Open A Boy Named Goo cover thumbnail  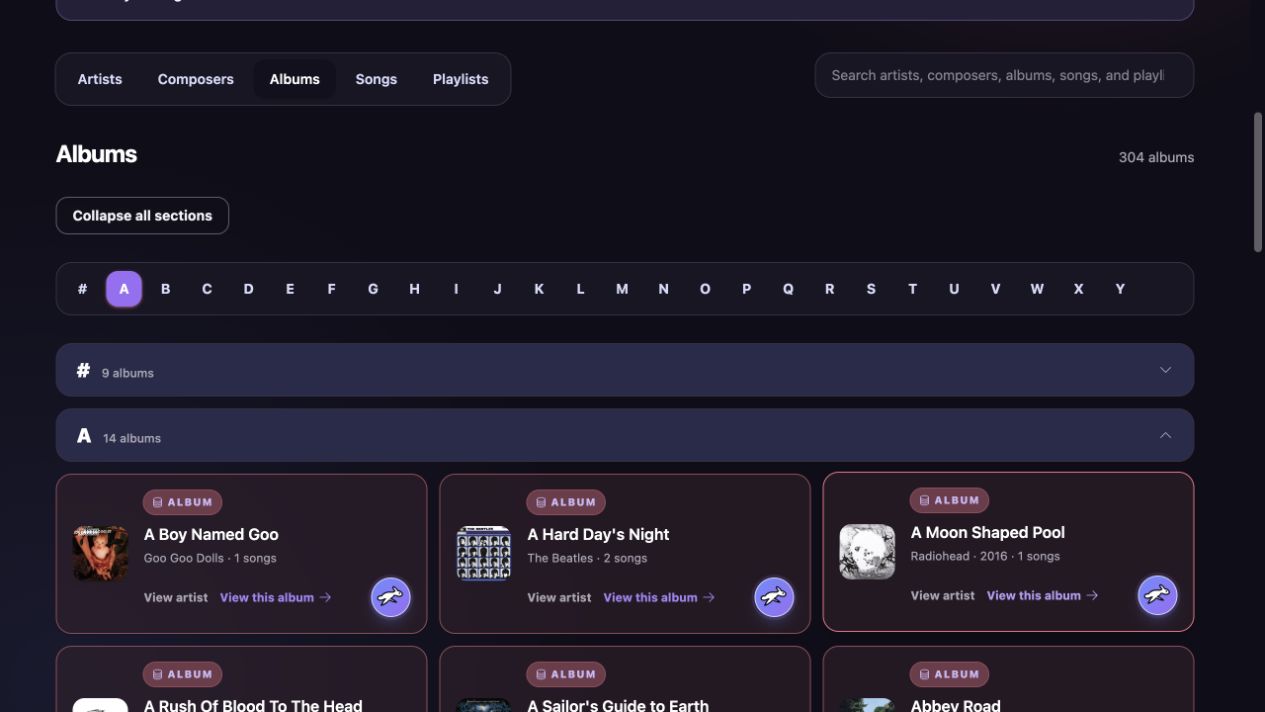[x=100, y=553]
